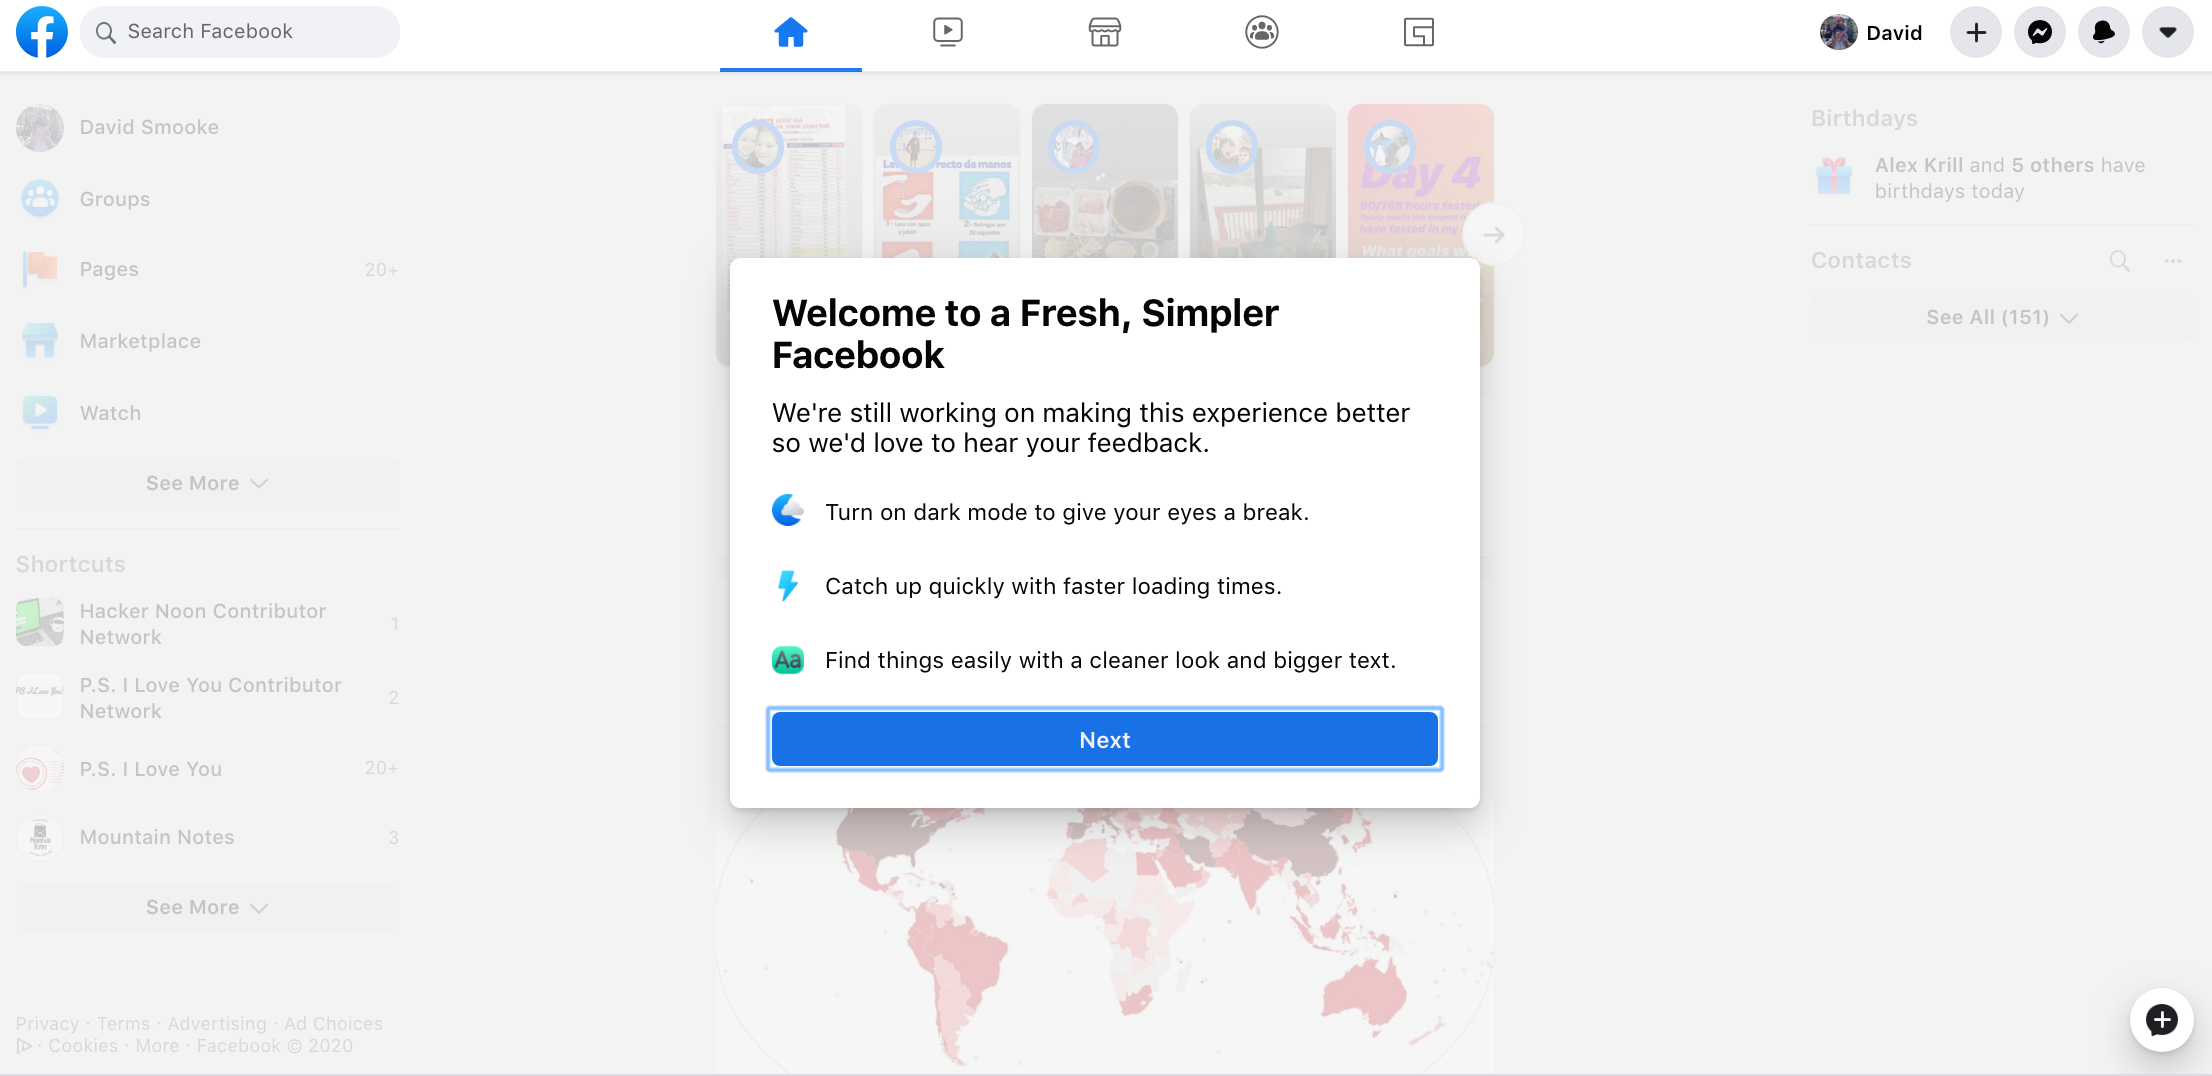This screenshot has height=1076, width=2212.
Task: Click the new message floating button
Action: point(2162,1020)
